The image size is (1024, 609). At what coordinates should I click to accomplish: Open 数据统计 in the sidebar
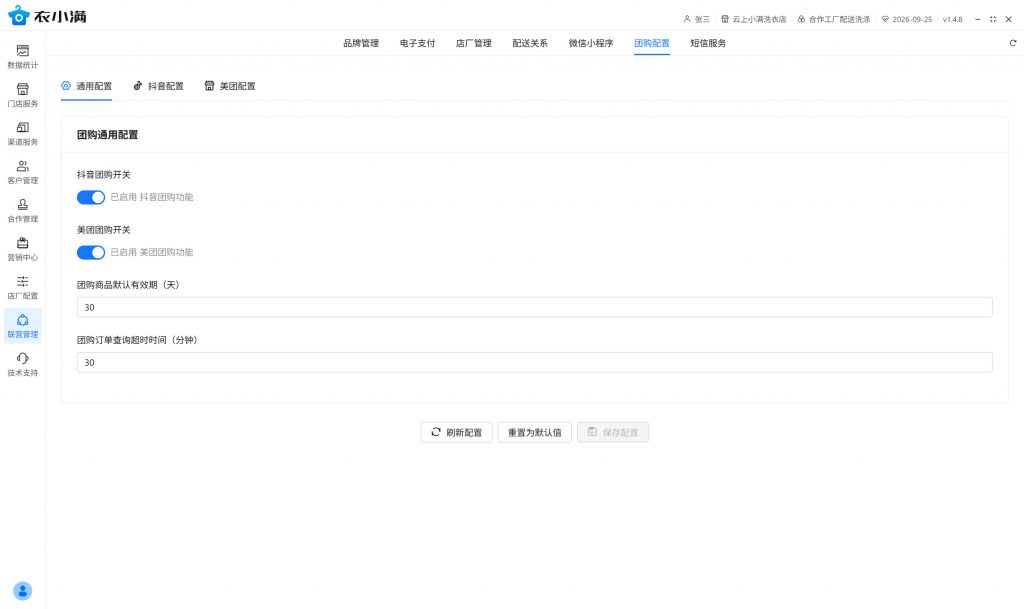click(22, 56)
